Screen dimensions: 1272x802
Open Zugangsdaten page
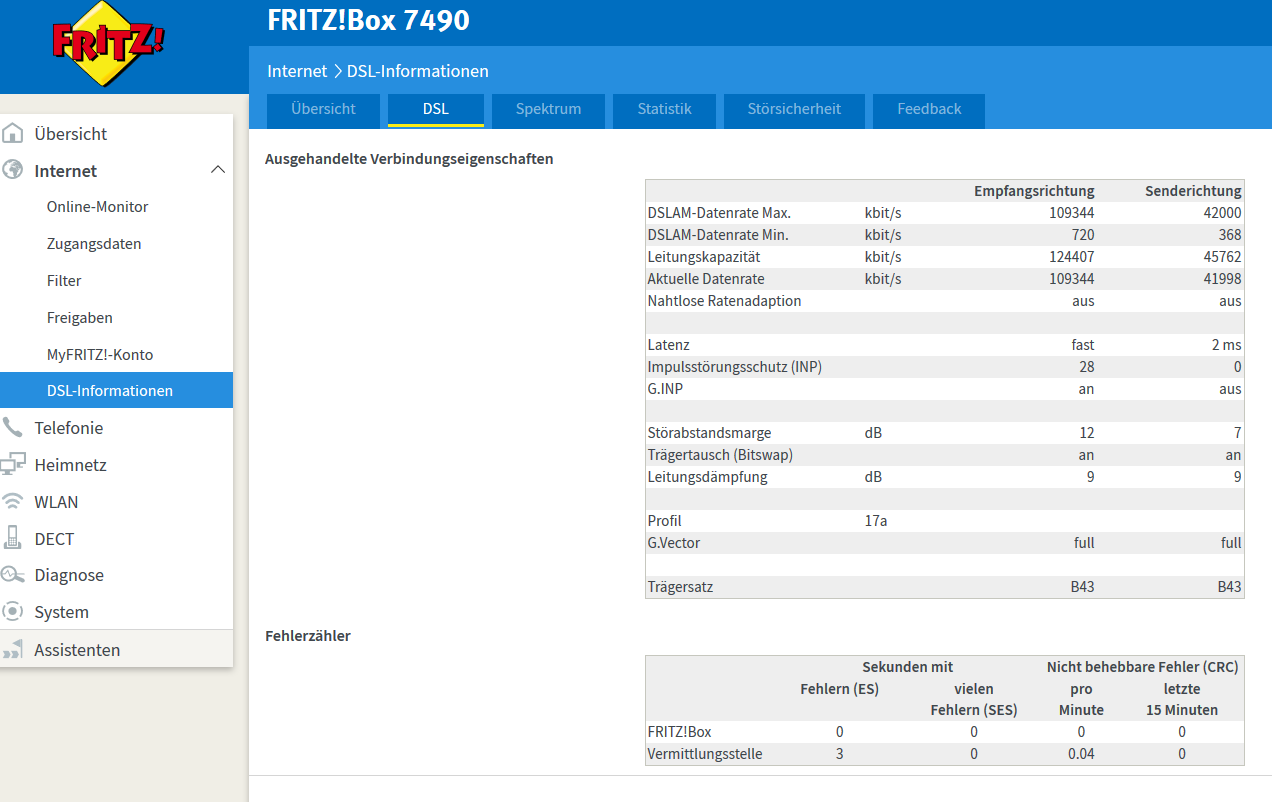[94, 244]
